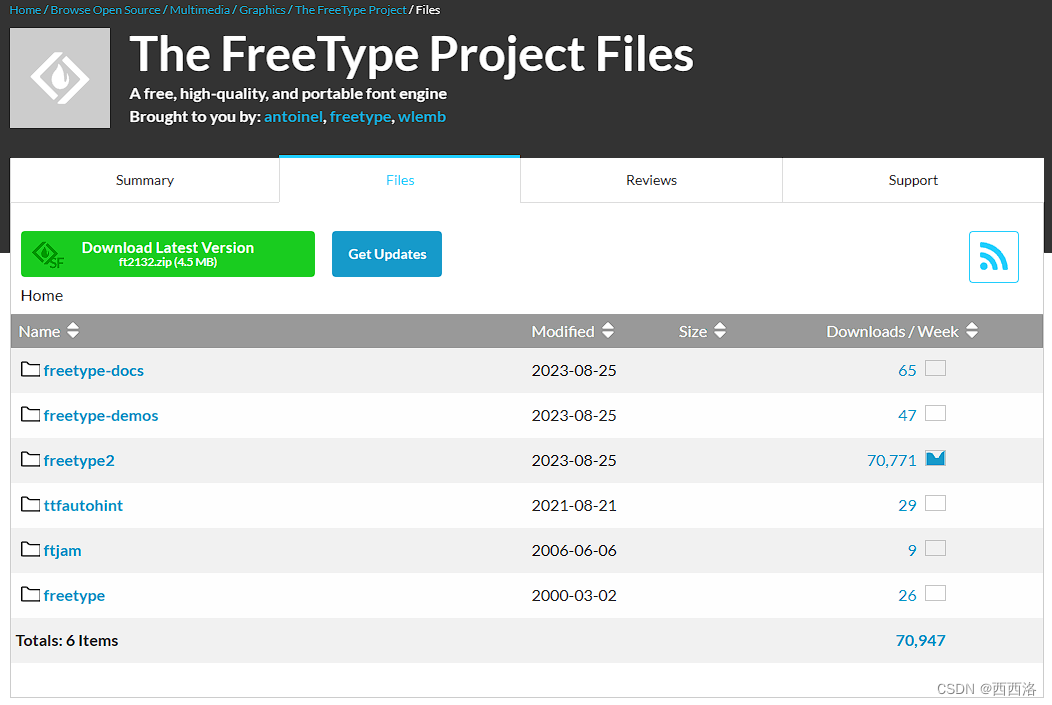Open the ttfautohint folder link
Screen dimensions: 1052x705
83,505
